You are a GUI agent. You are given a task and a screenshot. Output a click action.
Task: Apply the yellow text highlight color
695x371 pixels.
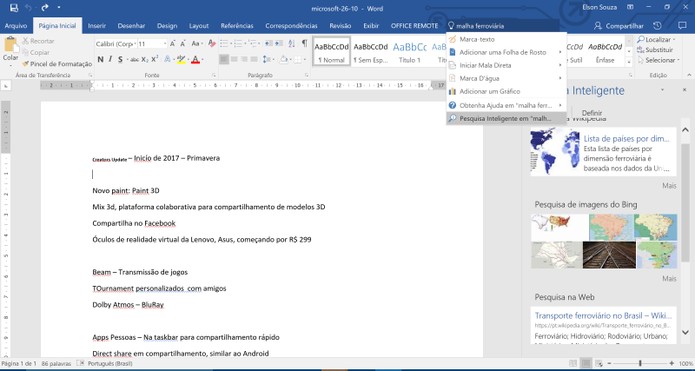click(x=181, y=59)
